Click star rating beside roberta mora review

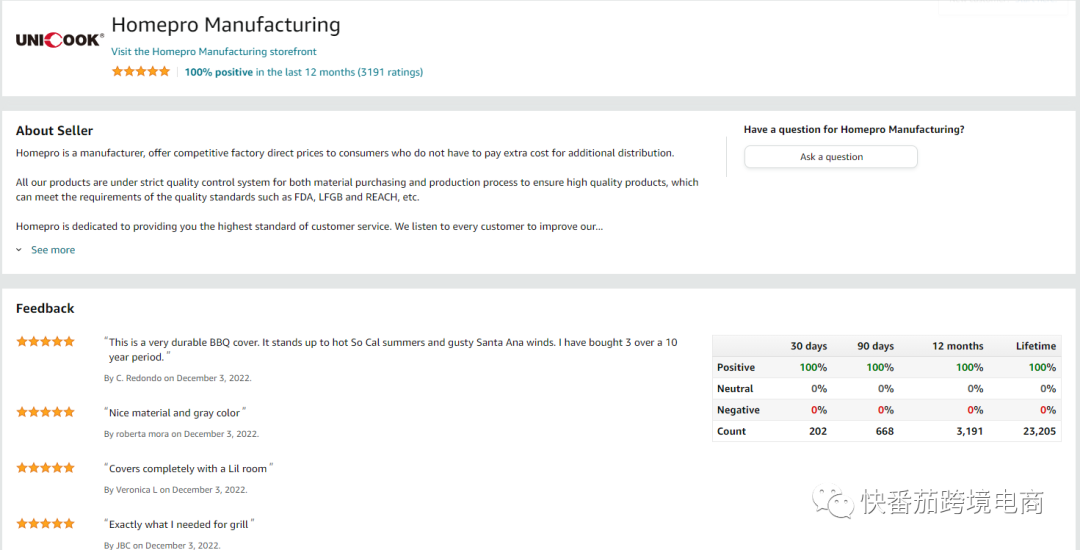[45, 412]
